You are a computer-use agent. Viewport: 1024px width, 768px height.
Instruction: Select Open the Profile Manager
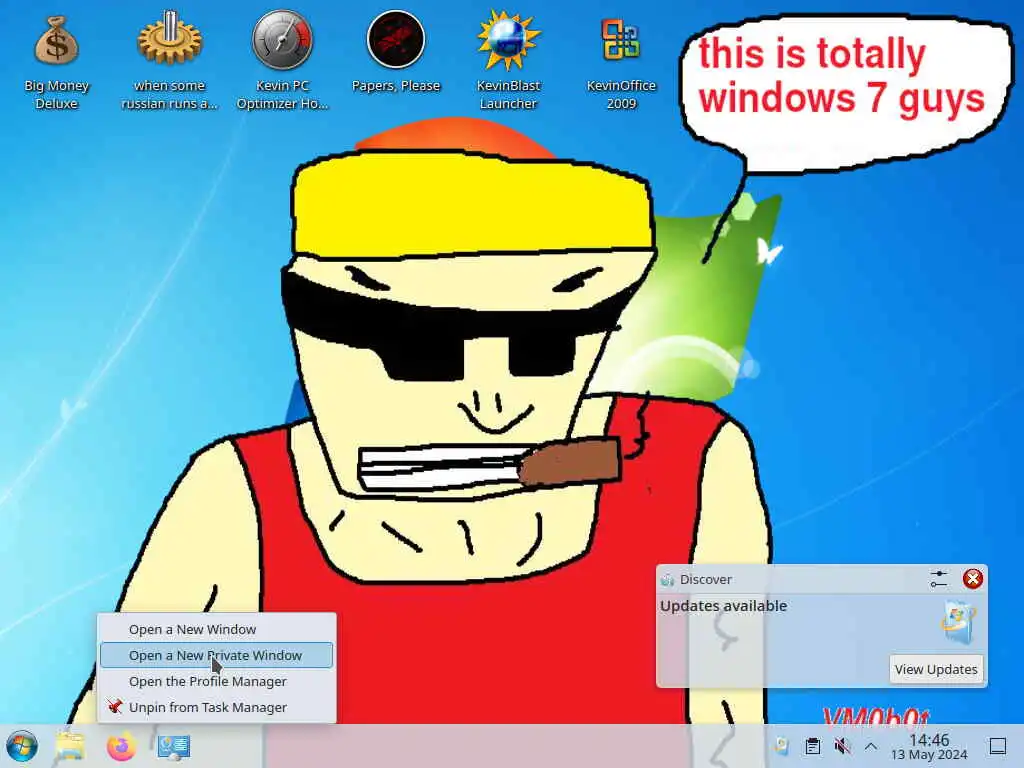click(216, 681)
